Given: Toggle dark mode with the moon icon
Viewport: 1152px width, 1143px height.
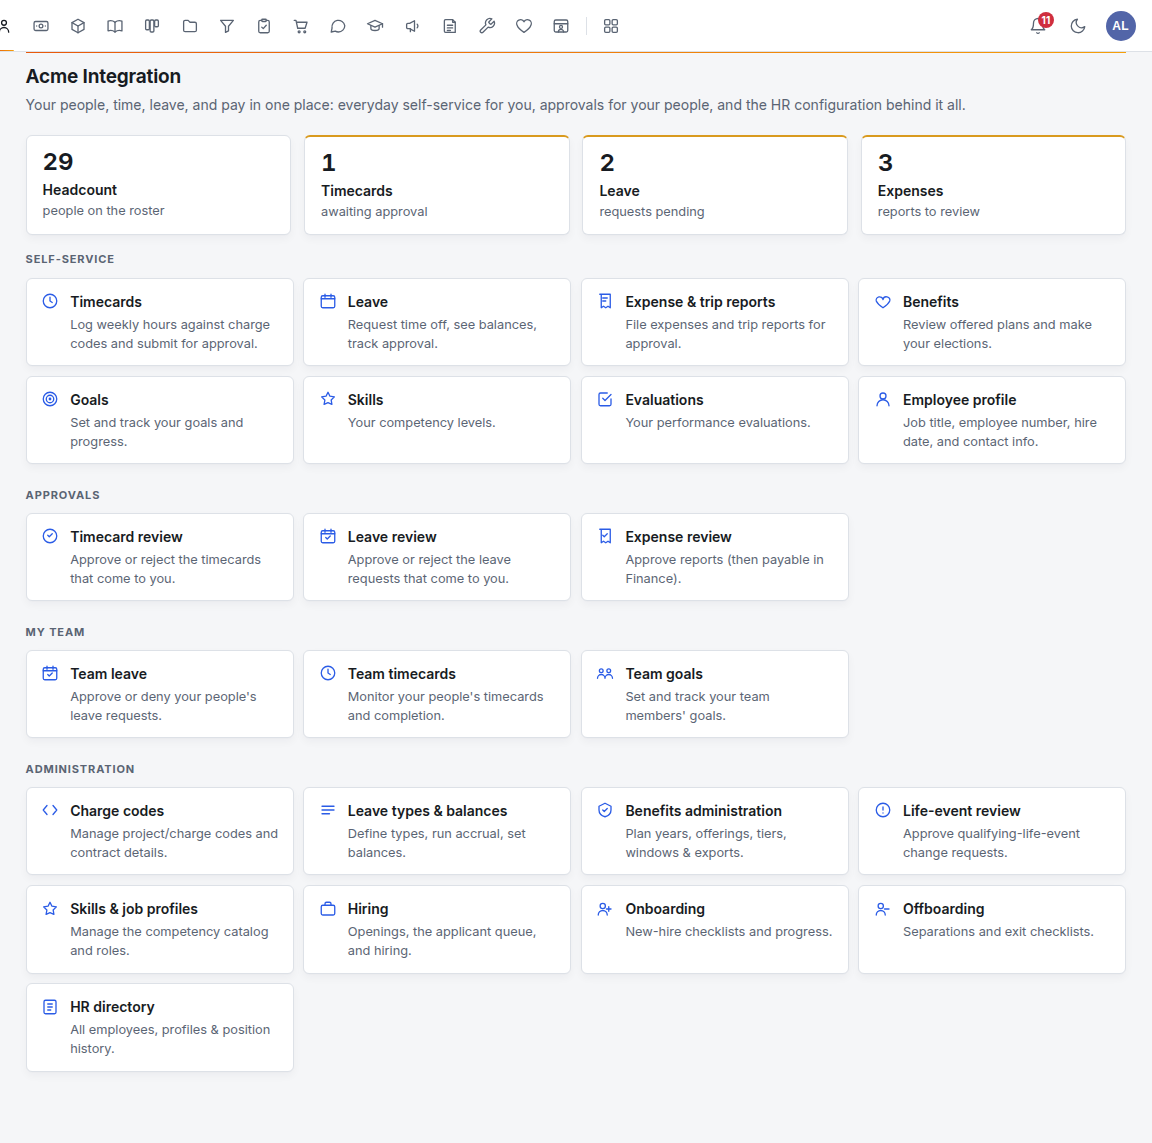Looking at the screenshot, I should [1078, 26].
